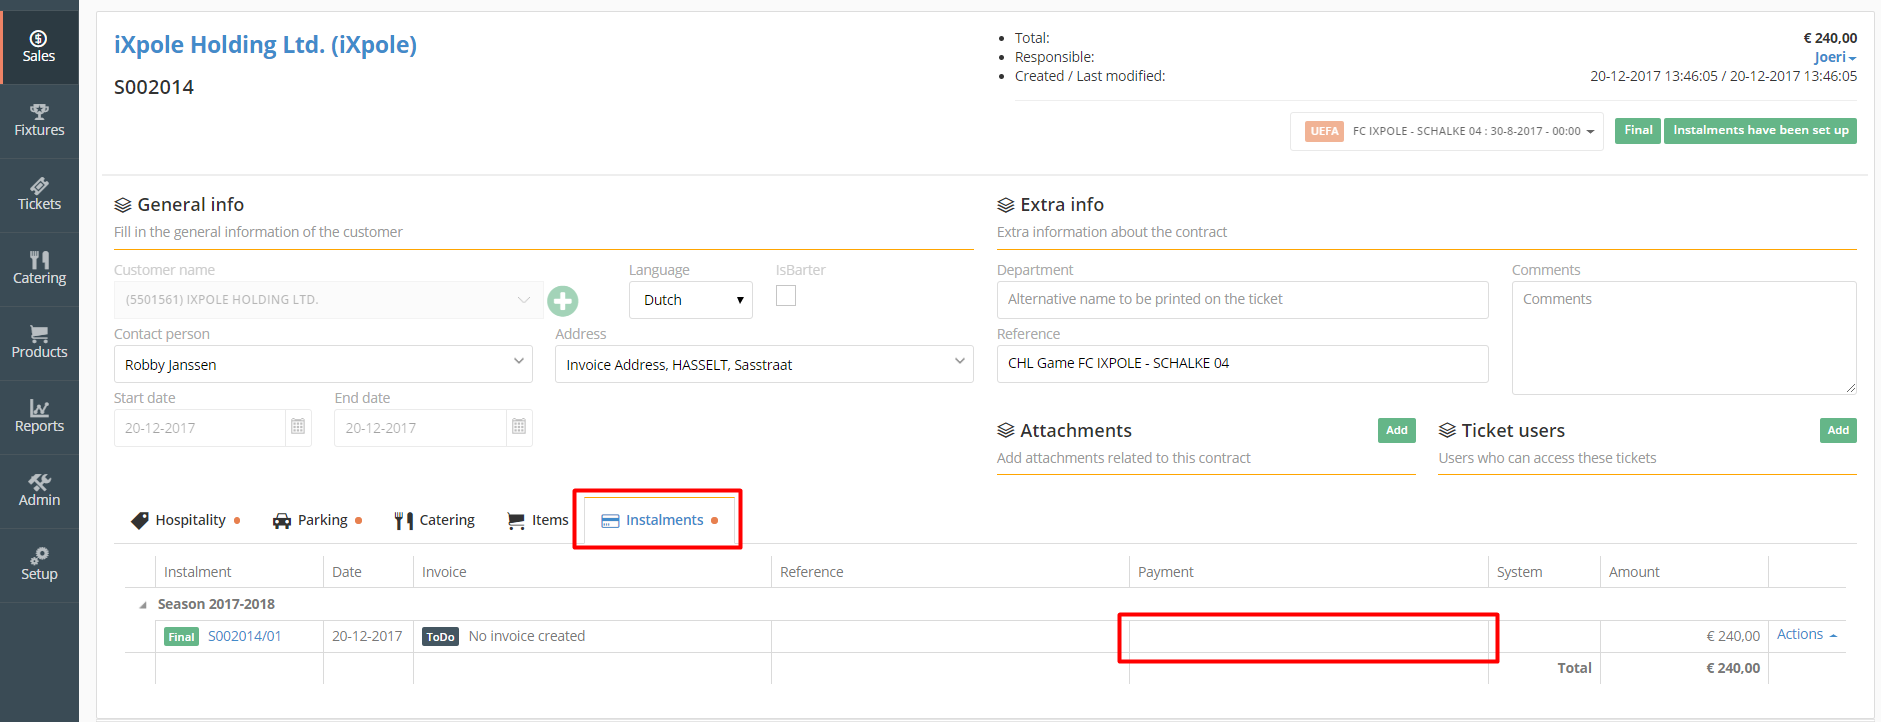Viewport: 1881px width, 722px height.
Task: Click the contract number S002014
Action: pos(154,87)
